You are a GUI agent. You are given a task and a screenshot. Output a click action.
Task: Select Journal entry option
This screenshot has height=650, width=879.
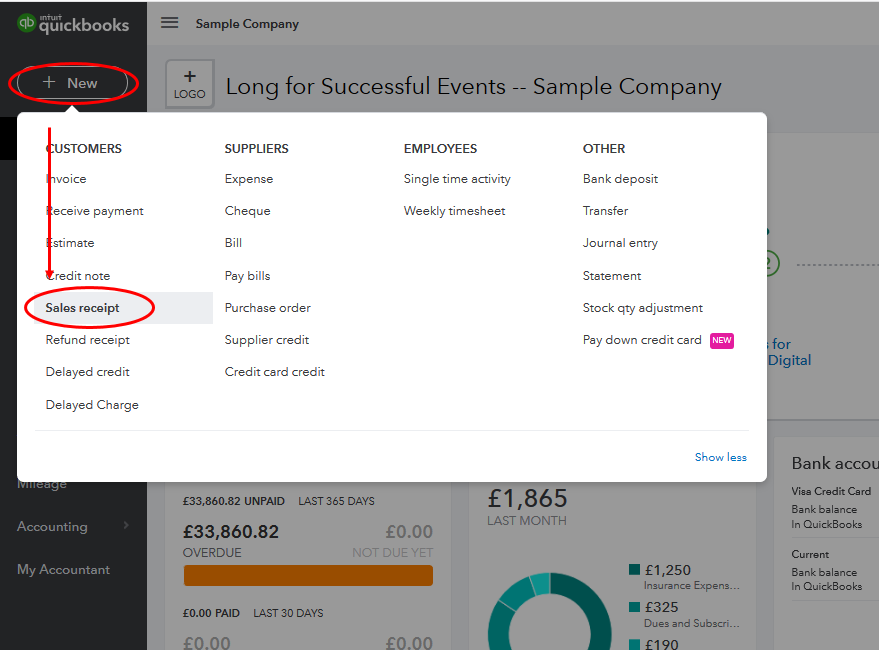click(620, 243)
